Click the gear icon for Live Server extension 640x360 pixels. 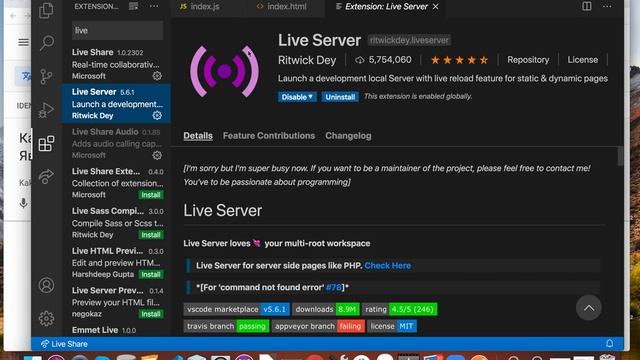(157, 116)
